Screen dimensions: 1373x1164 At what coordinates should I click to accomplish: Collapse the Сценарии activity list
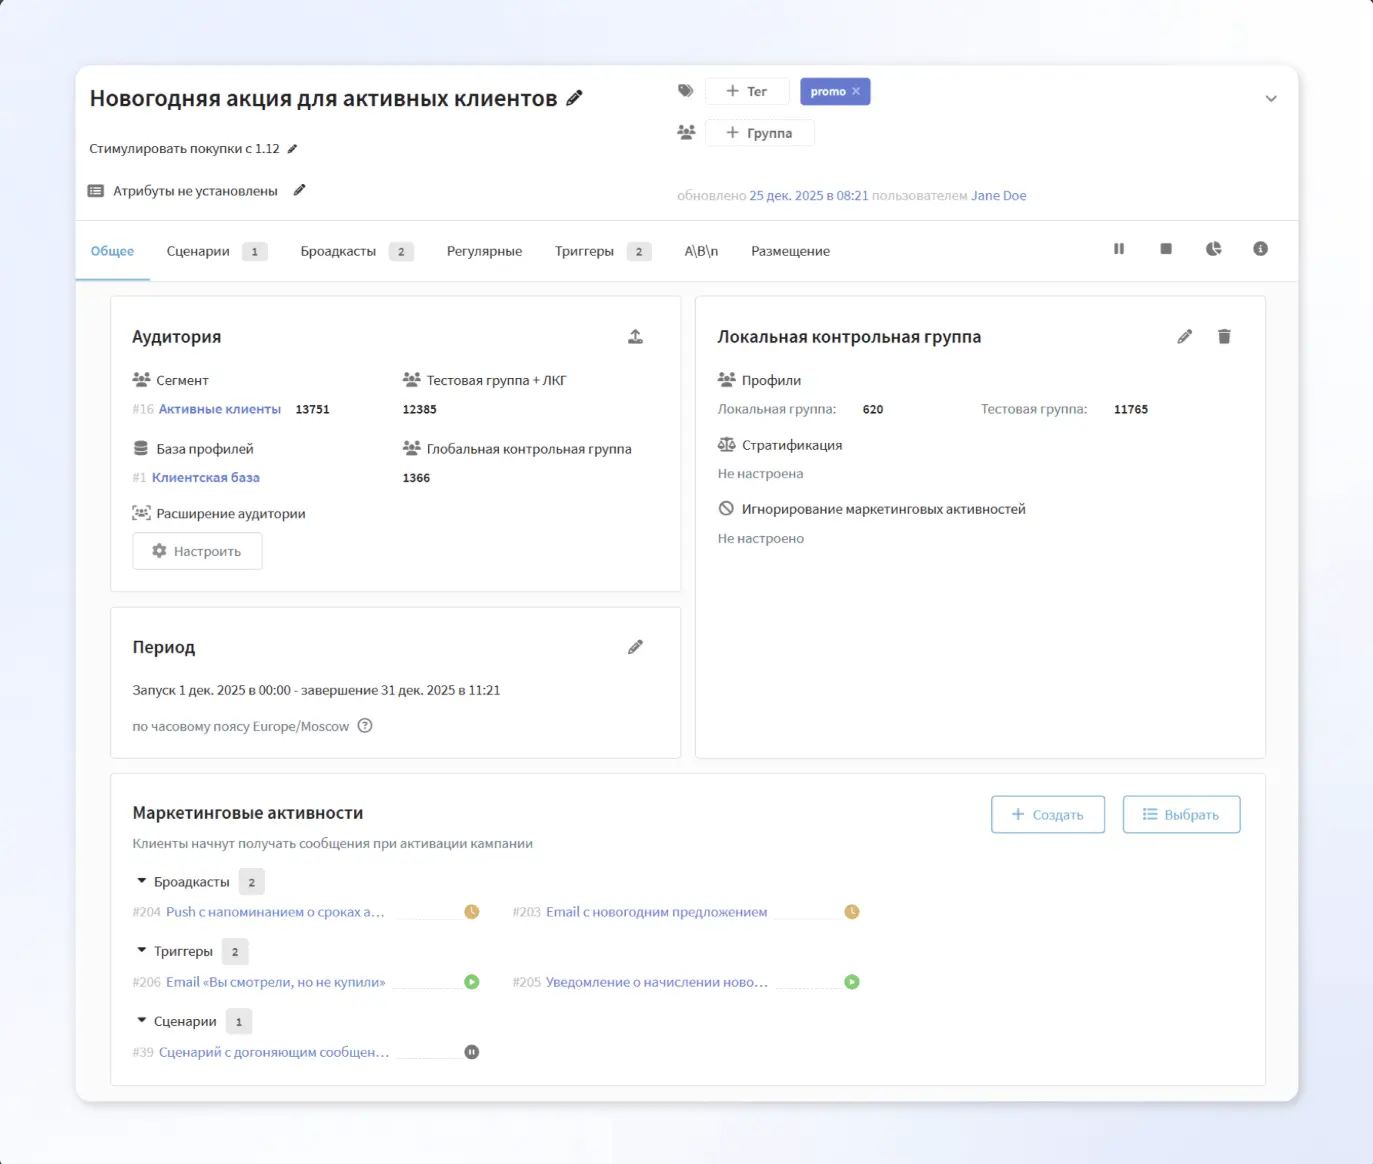(x=142, y=1021)
